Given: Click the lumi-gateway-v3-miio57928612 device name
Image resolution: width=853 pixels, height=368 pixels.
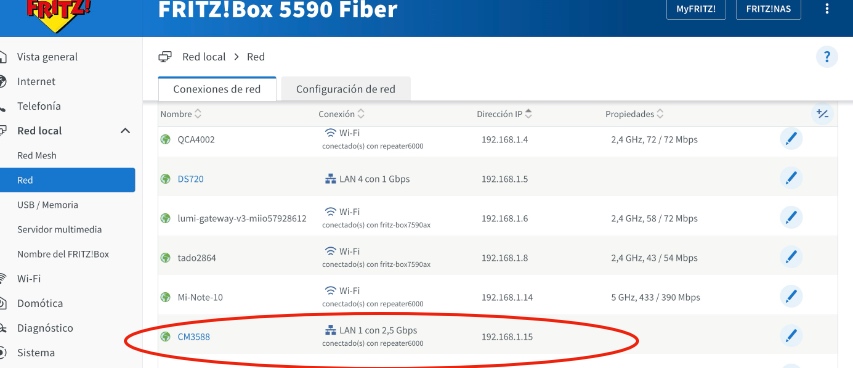Looking at the screenshot, I should coord(242,218).
